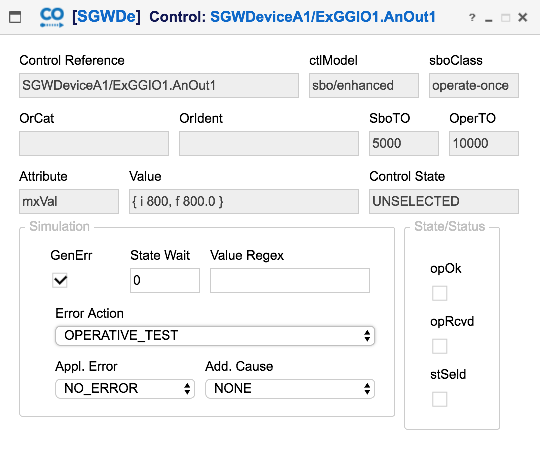
Task: Click the GenErr label
Action: click(x=71, y=255)
